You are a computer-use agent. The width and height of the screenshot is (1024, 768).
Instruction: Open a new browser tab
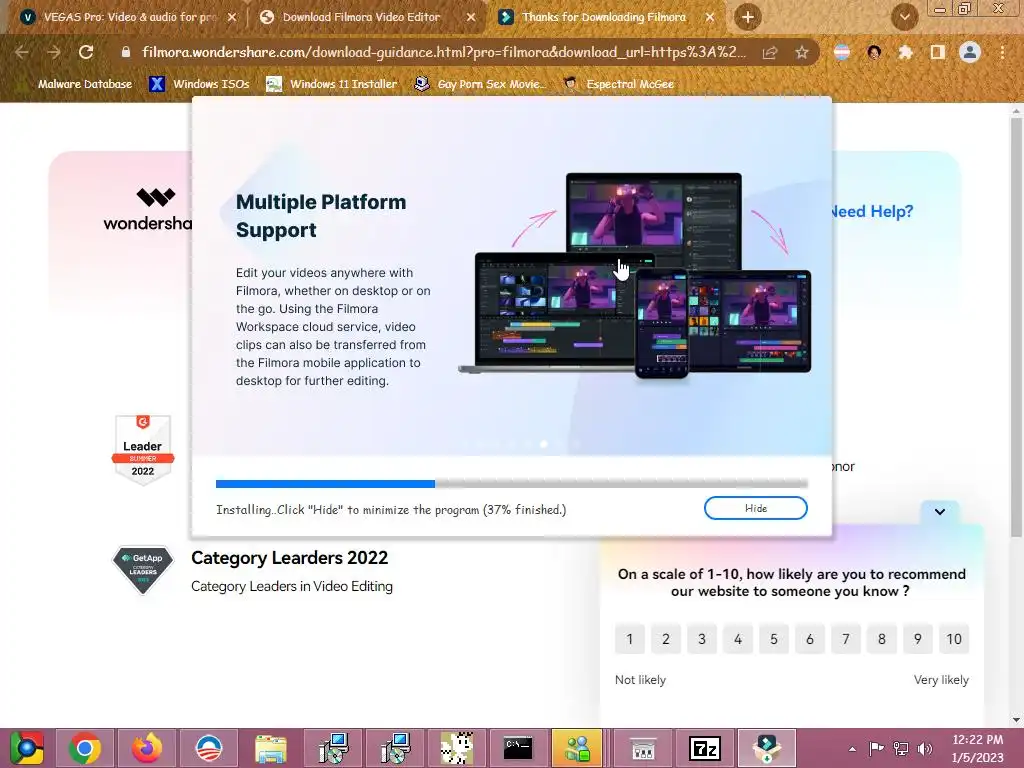[748, 18]
